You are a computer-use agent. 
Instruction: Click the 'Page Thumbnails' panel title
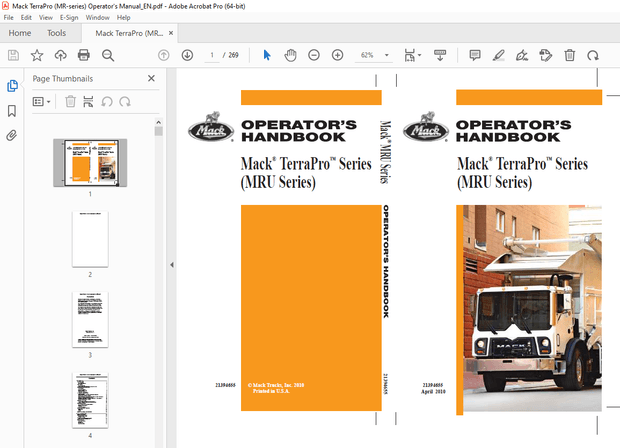[62, 79]
